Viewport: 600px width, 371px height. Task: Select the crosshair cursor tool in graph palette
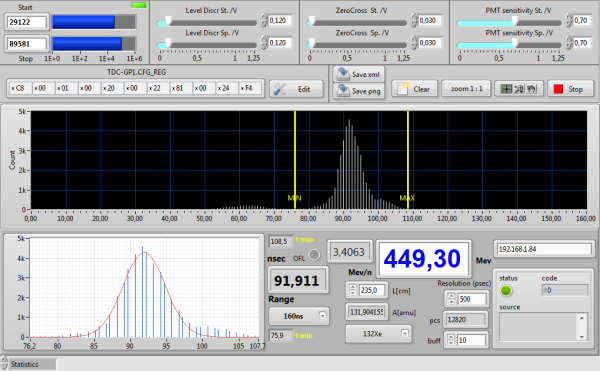tap(506, 89)
